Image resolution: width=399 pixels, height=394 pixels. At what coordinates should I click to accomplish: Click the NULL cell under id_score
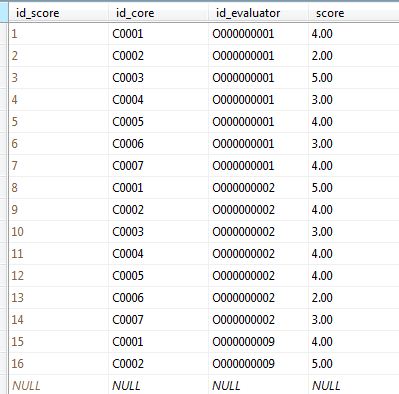pyautogui.click(x=58, y=386)
